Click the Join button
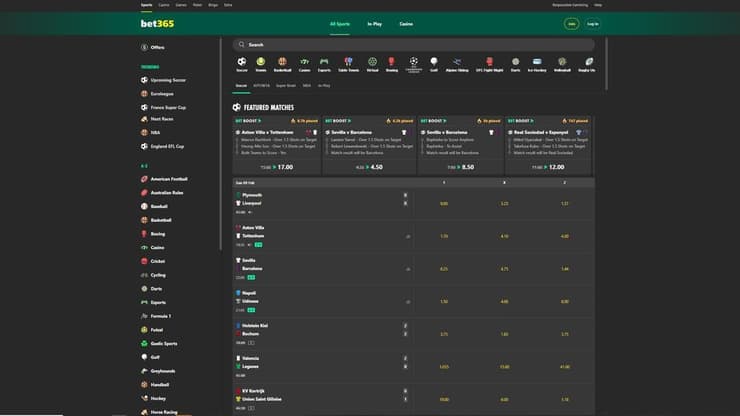Screen dimensions: 740x416 572,24
